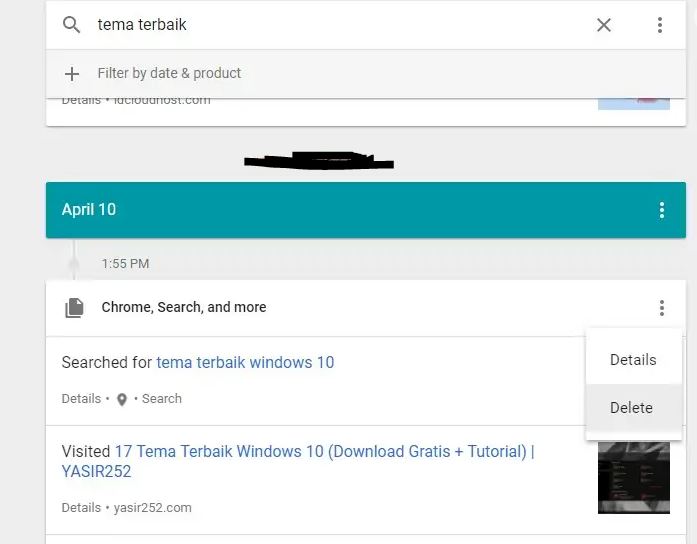
Task: Click 'Chrome, Search, and more' title
Action: [184, 307]
